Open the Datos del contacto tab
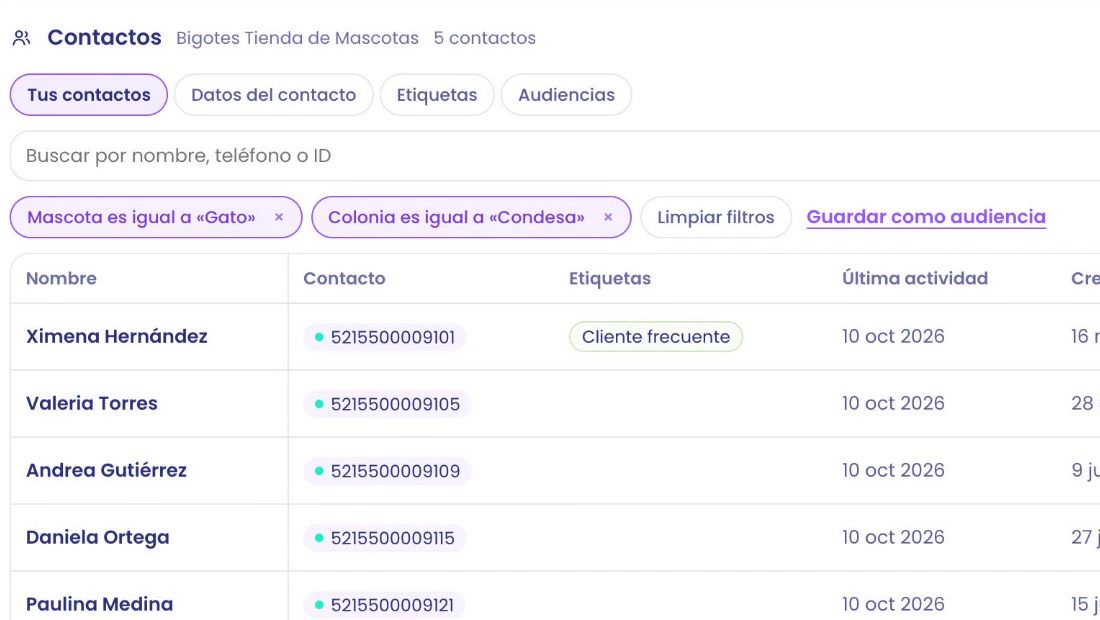 pyautogui.click(x=274, y=95)
